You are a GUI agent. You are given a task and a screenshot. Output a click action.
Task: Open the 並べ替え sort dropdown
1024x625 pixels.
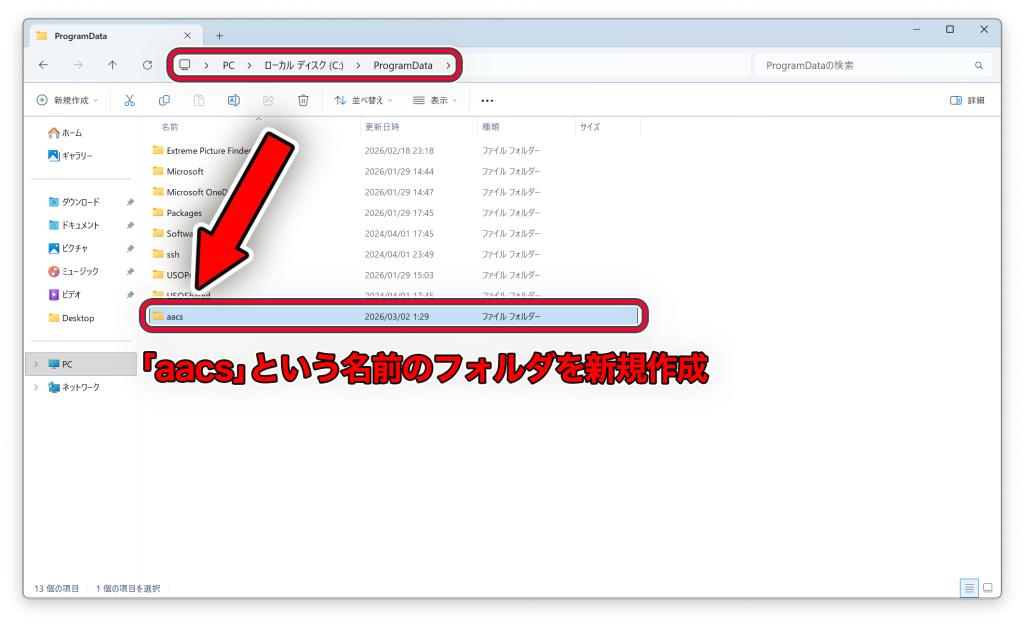[363, 100]
